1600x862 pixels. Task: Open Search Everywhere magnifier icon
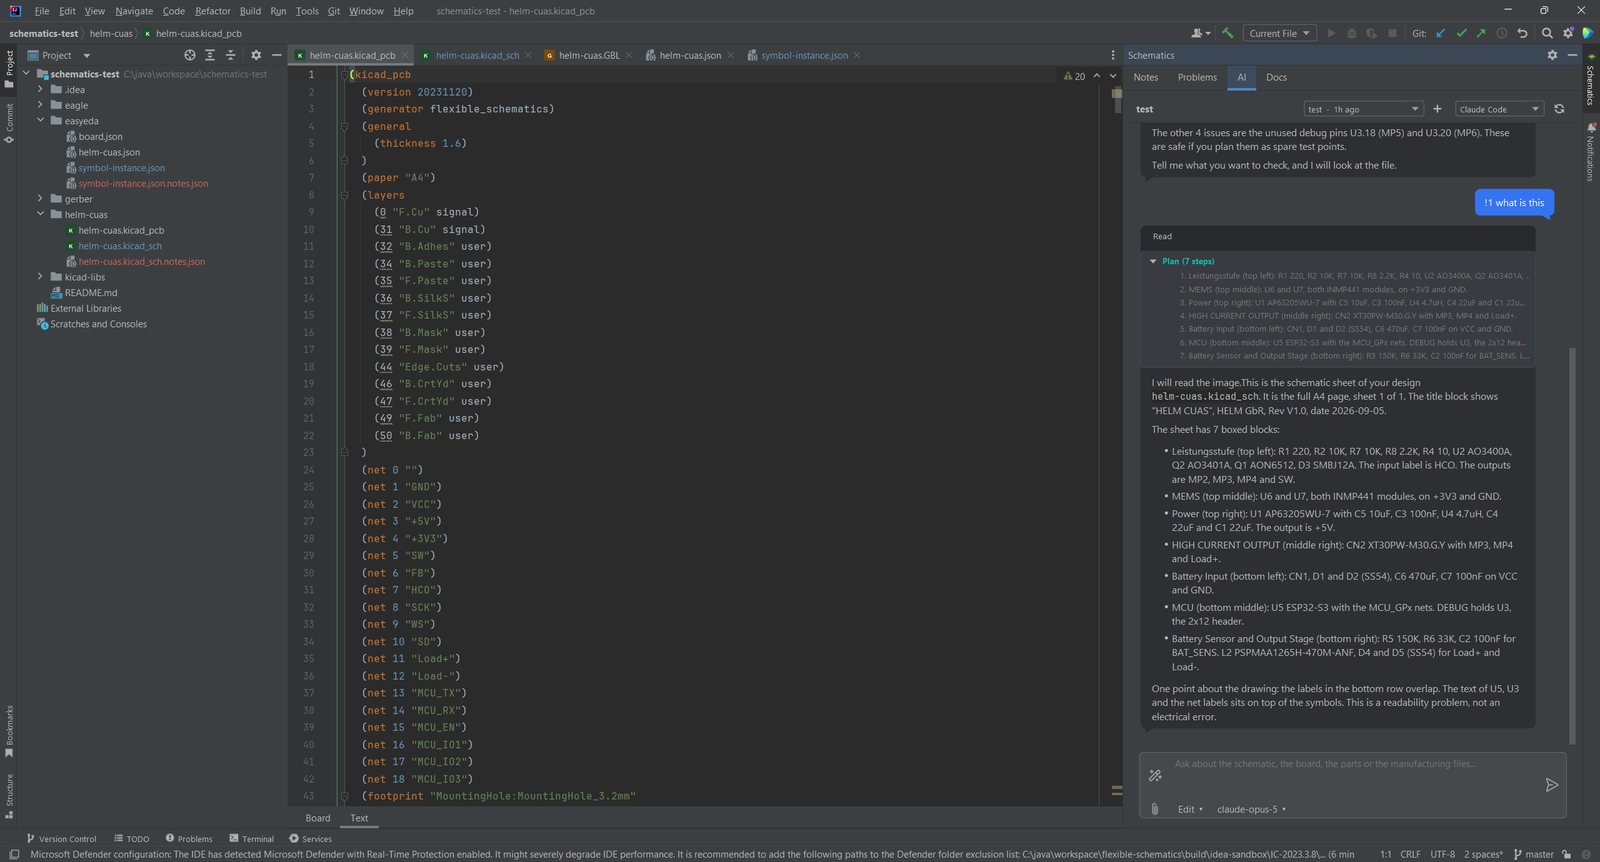coord(1547,33)
